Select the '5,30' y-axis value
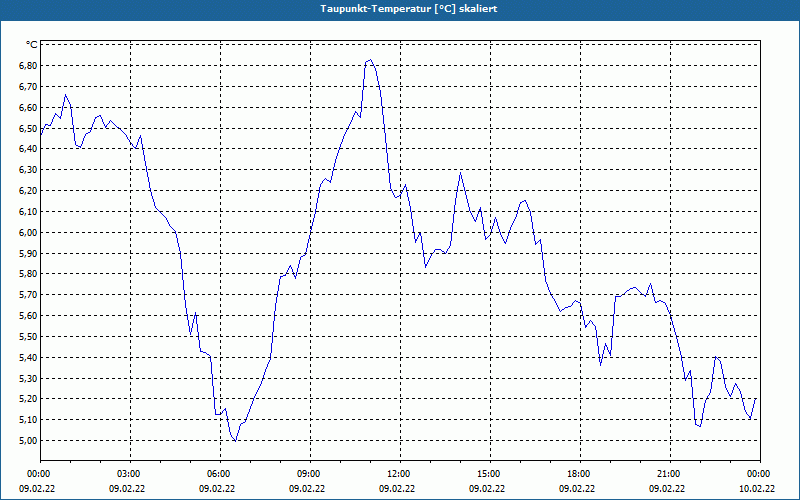Screen dimensions: 800x500 [28, 379]
